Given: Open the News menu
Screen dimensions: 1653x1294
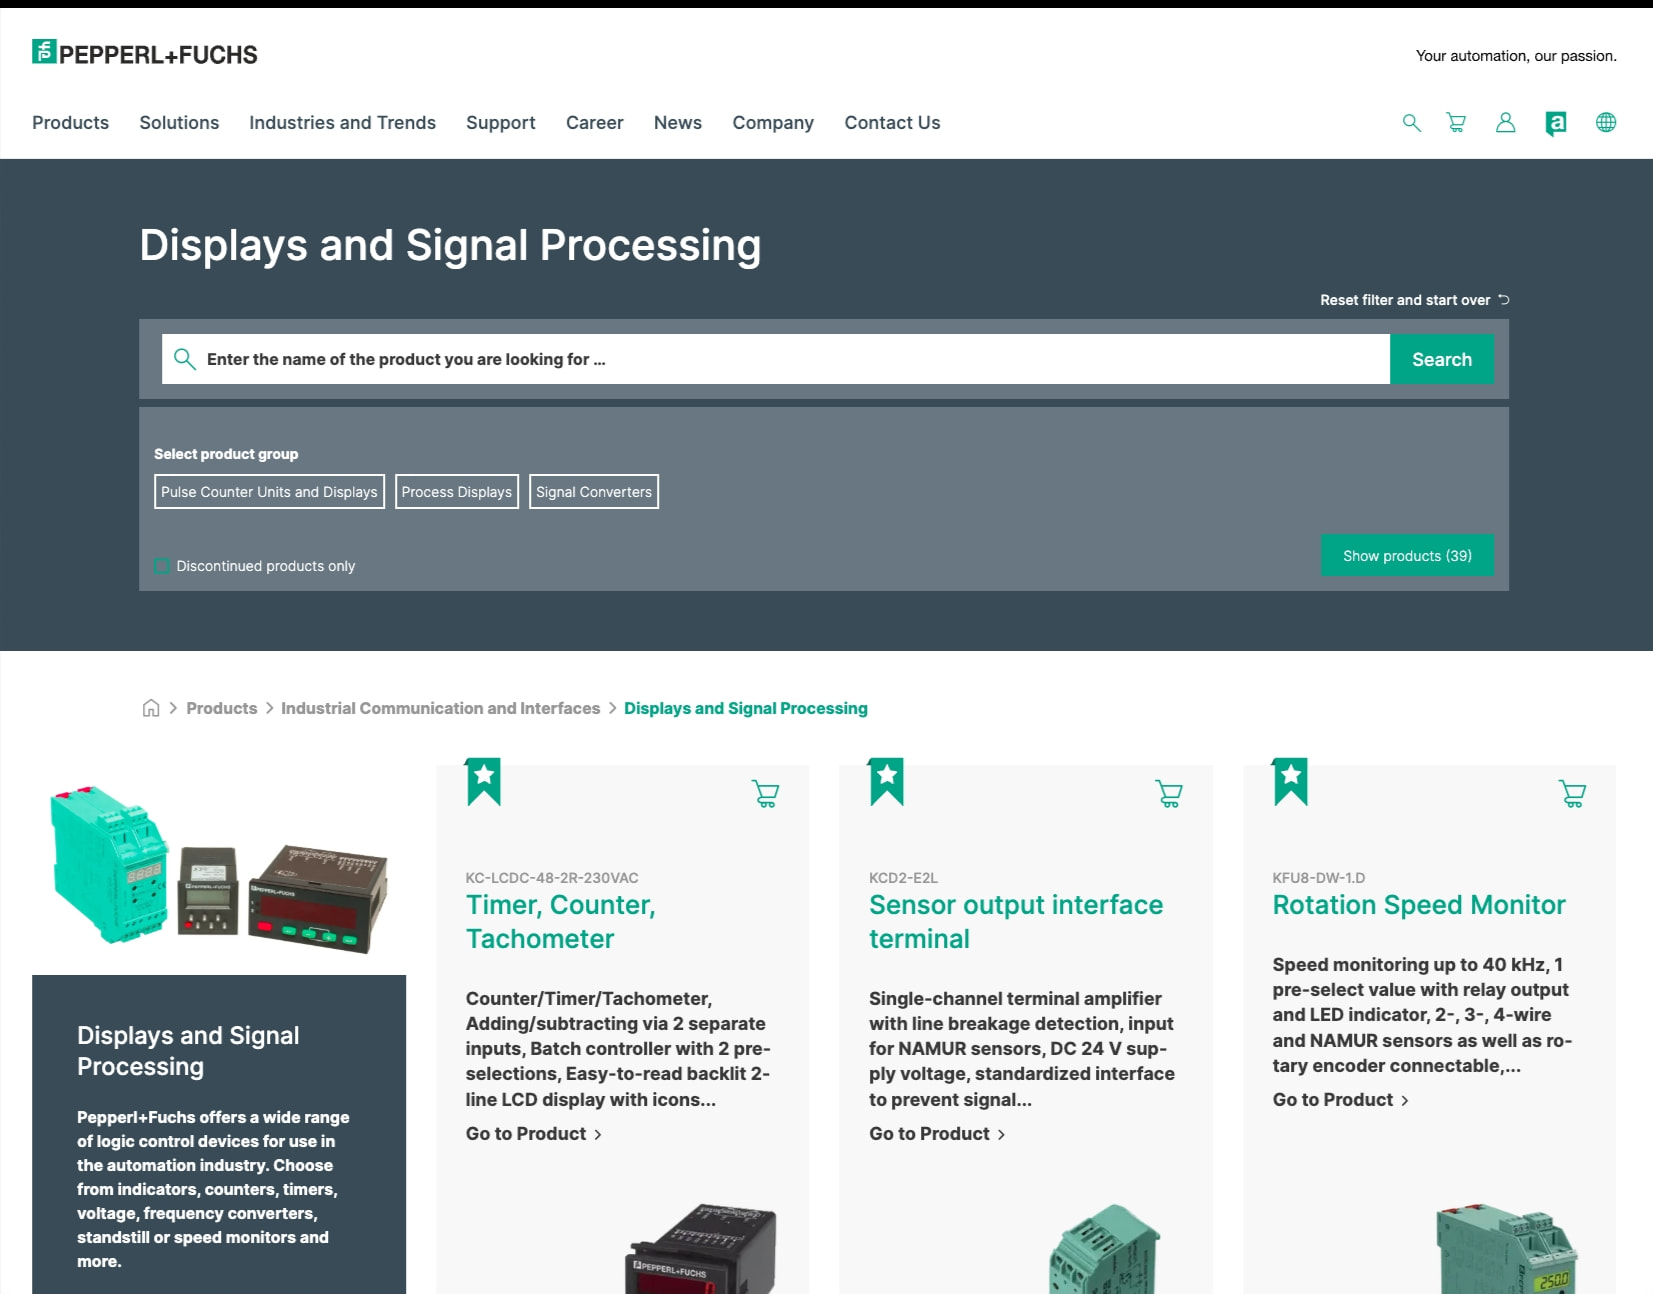Looking at the screenshot, I should coord(678,123).
